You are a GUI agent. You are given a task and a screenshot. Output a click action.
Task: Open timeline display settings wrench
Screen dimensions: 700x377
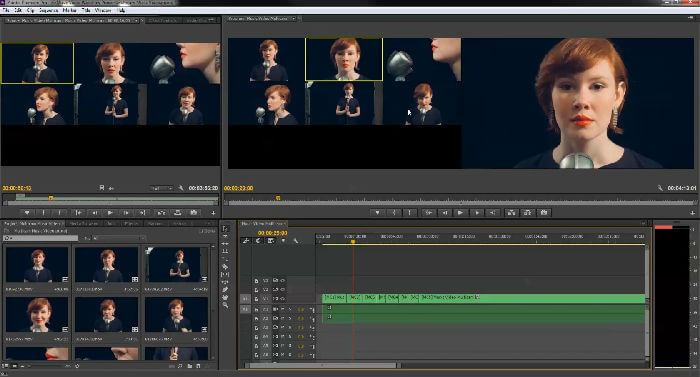tap(296, 241)
